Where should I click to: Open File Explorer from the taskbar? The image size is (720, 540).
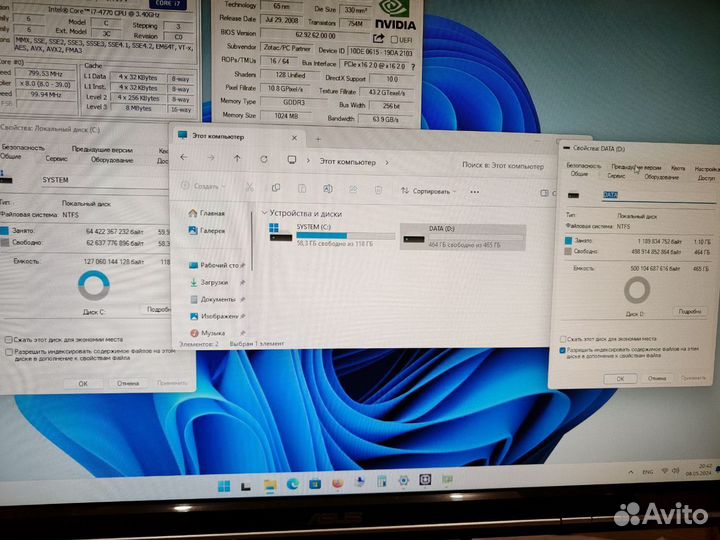coord(270,485)
